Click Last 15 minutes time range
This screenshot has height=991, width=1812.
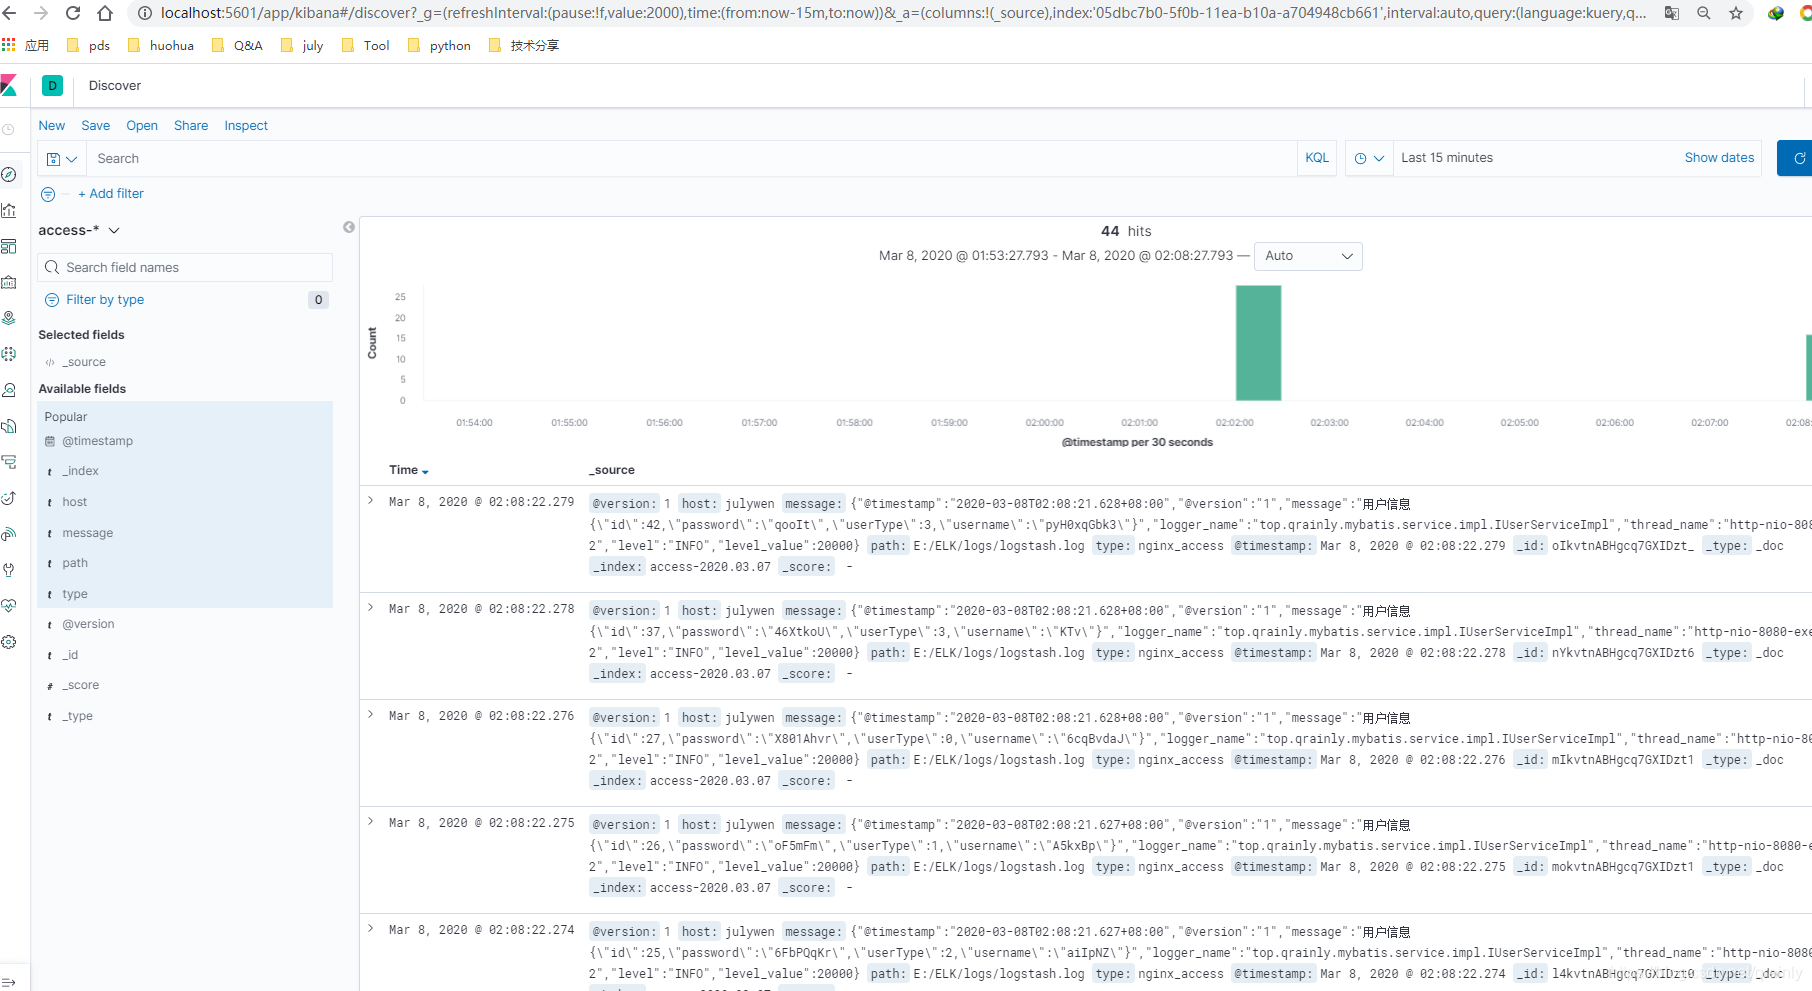1447,158
